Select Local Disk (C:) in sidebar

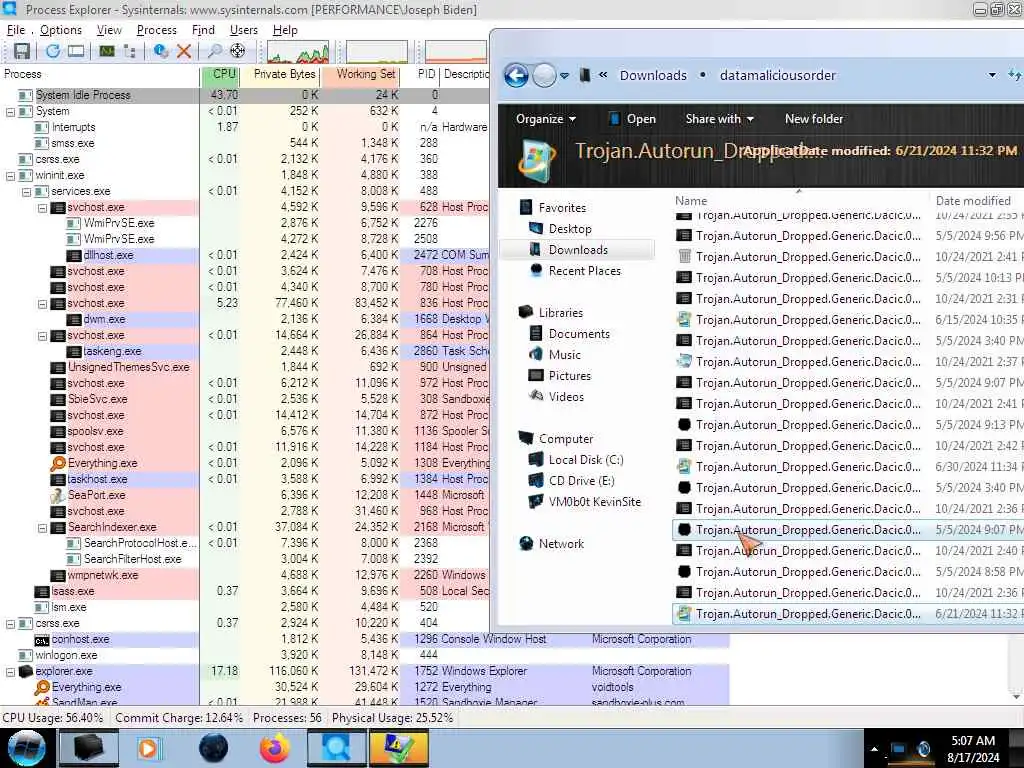tap(585, 460)
